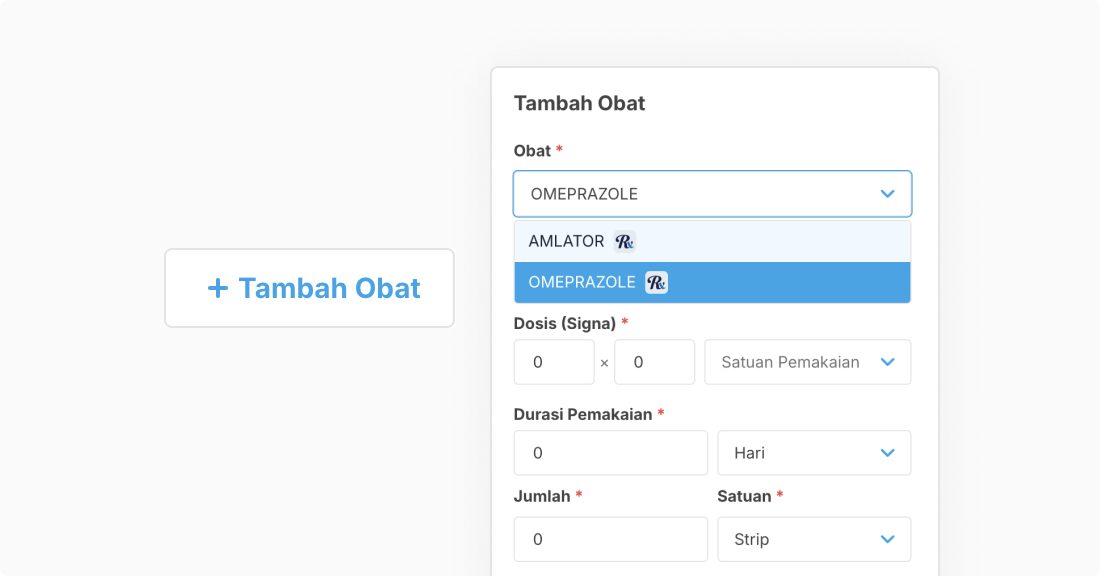Click the Rx icon beside OMEPRAZOLE option
This screenshot has height=576, width=1100.
click(x=655, y=282)
